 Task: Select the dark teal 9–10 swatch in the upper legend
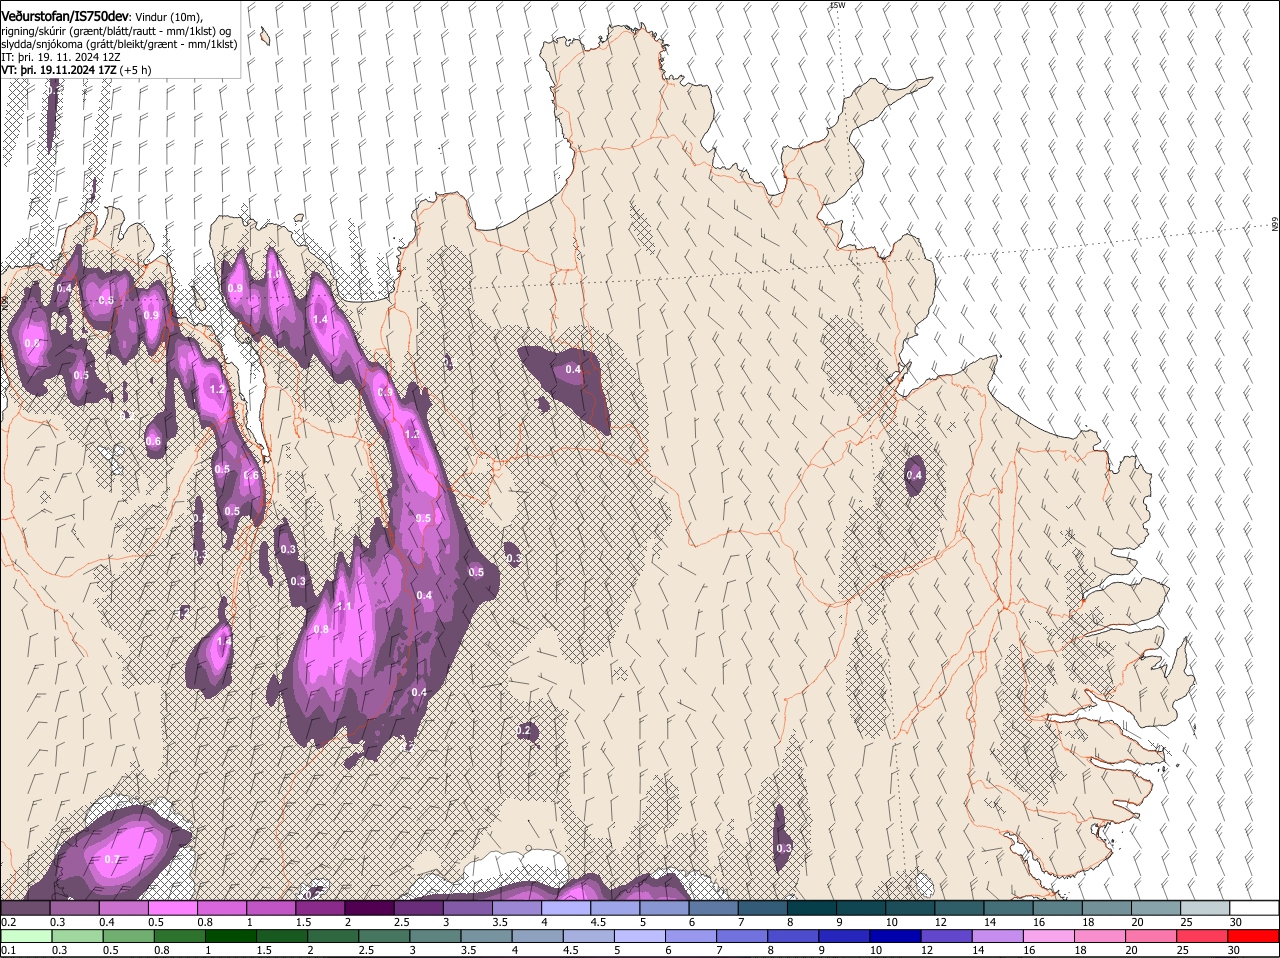[861, 907]
